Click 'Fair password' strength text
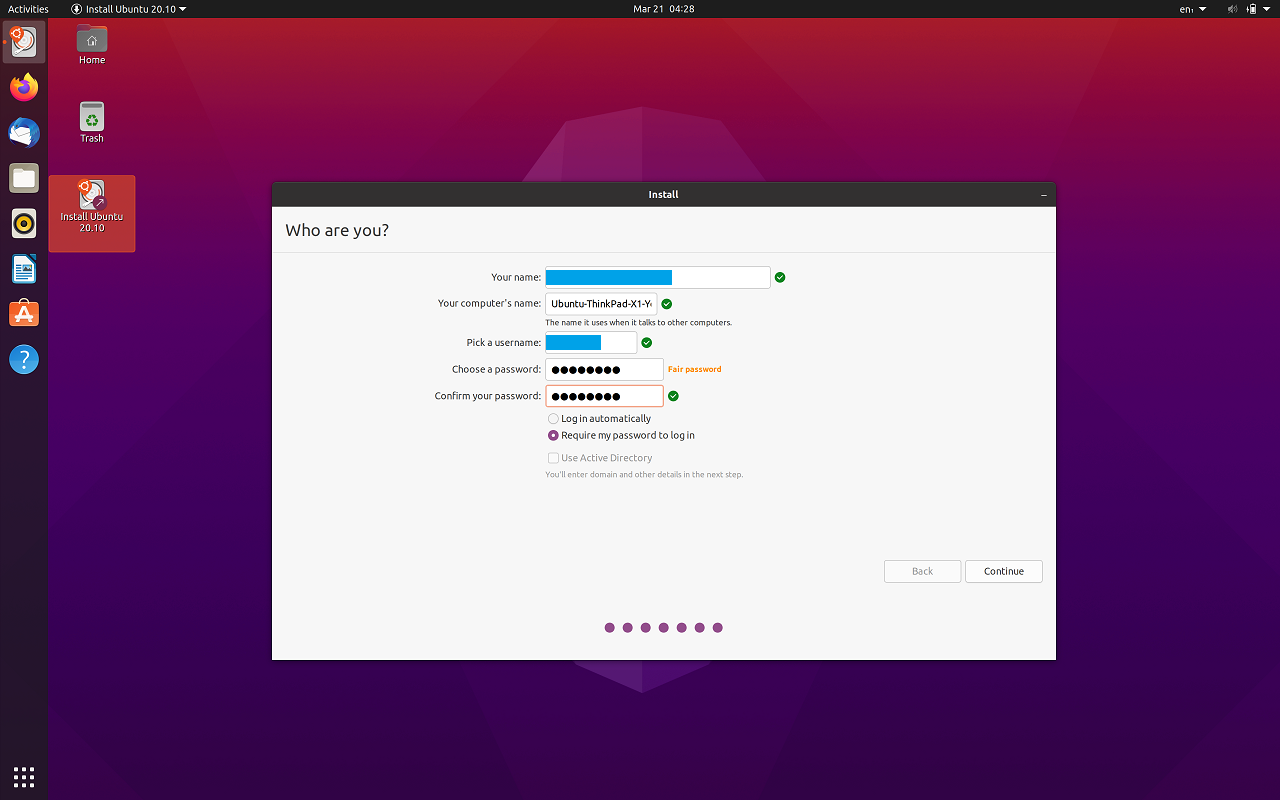Image resolution: width=1280 pixels, height=800 pixels. [x=695, y=370]
